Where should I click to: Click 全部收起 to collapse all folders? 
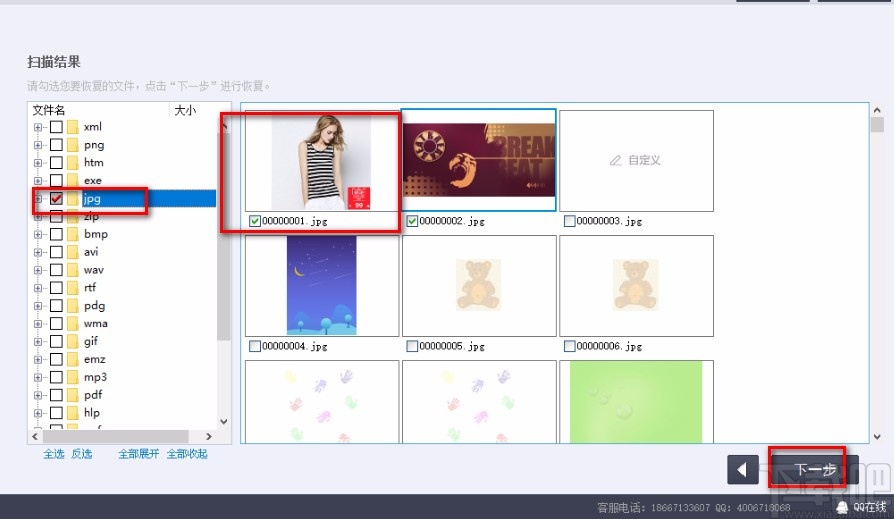187,454
